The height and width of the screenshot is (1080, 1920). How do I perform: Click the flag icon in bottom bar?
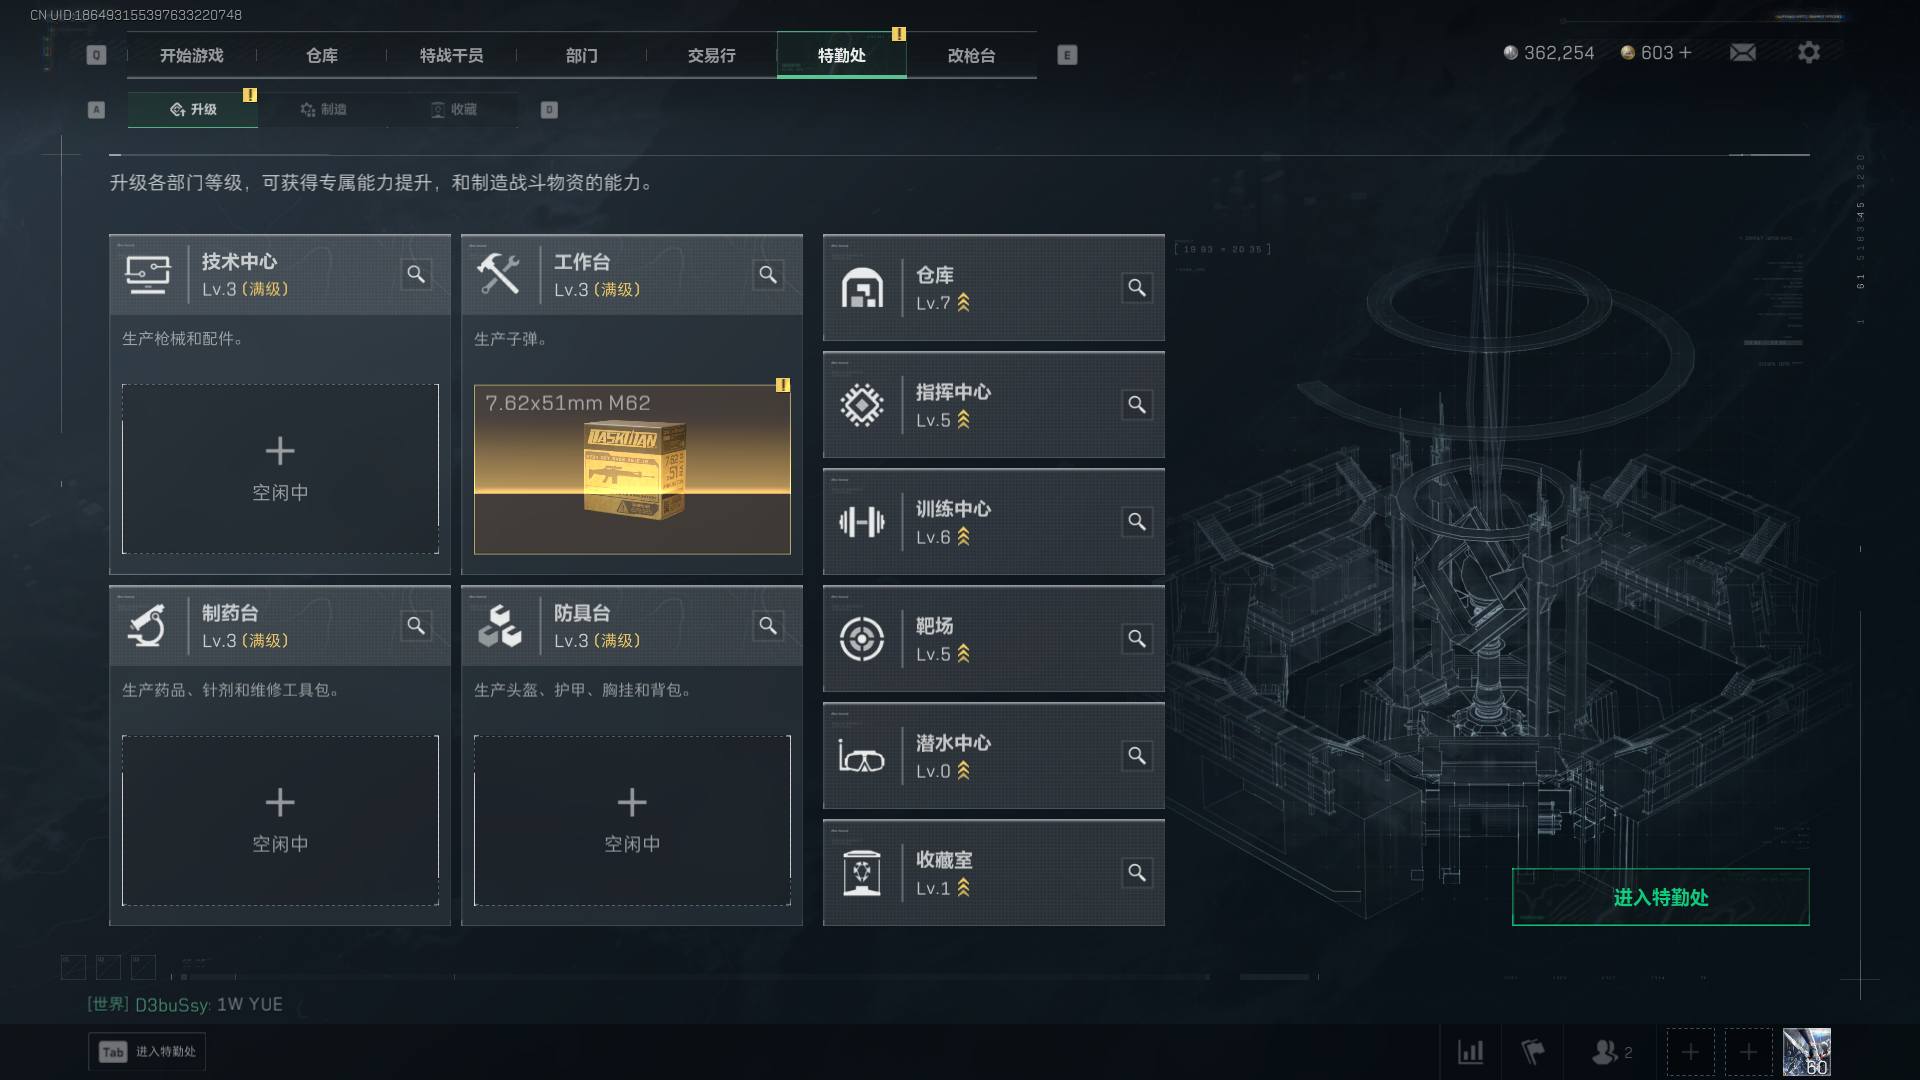pyautogui.click(x=1533, y=1052)
